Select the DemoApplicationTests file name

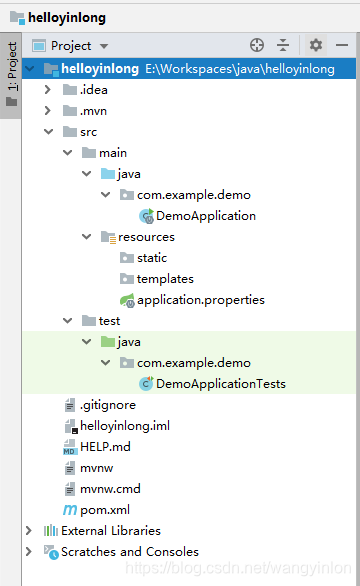(x=221, y=384)
